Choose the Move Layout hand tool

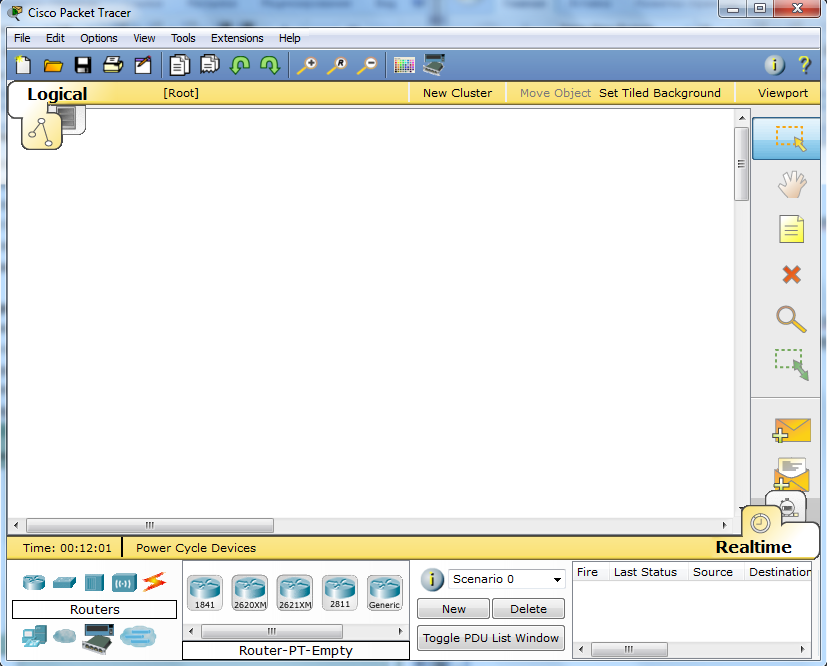click(792, 184)
